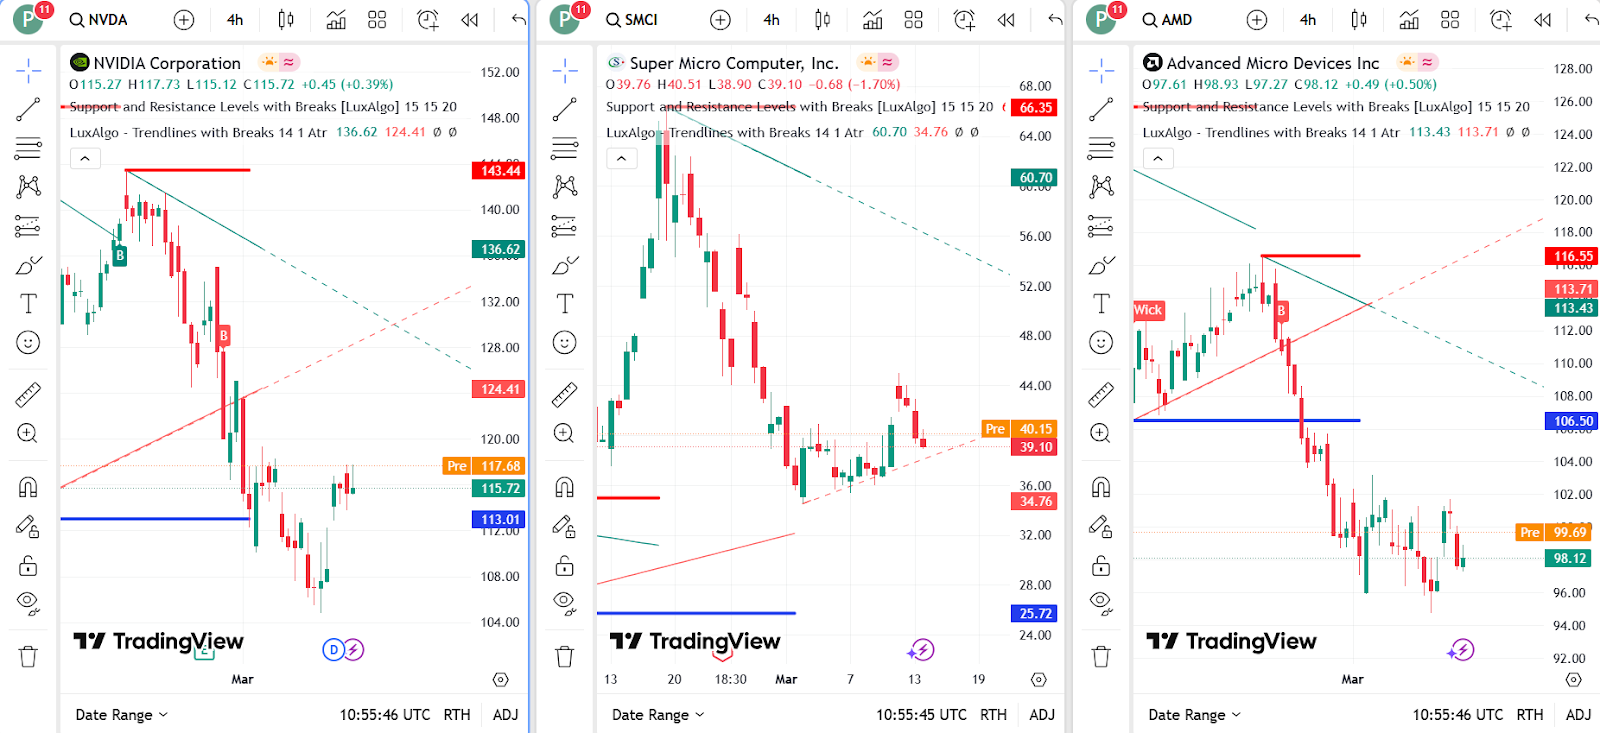
Task: Click LuxAlgo Trendlines with Breaks legend in AMD chart
Action: coord(1271,132)
